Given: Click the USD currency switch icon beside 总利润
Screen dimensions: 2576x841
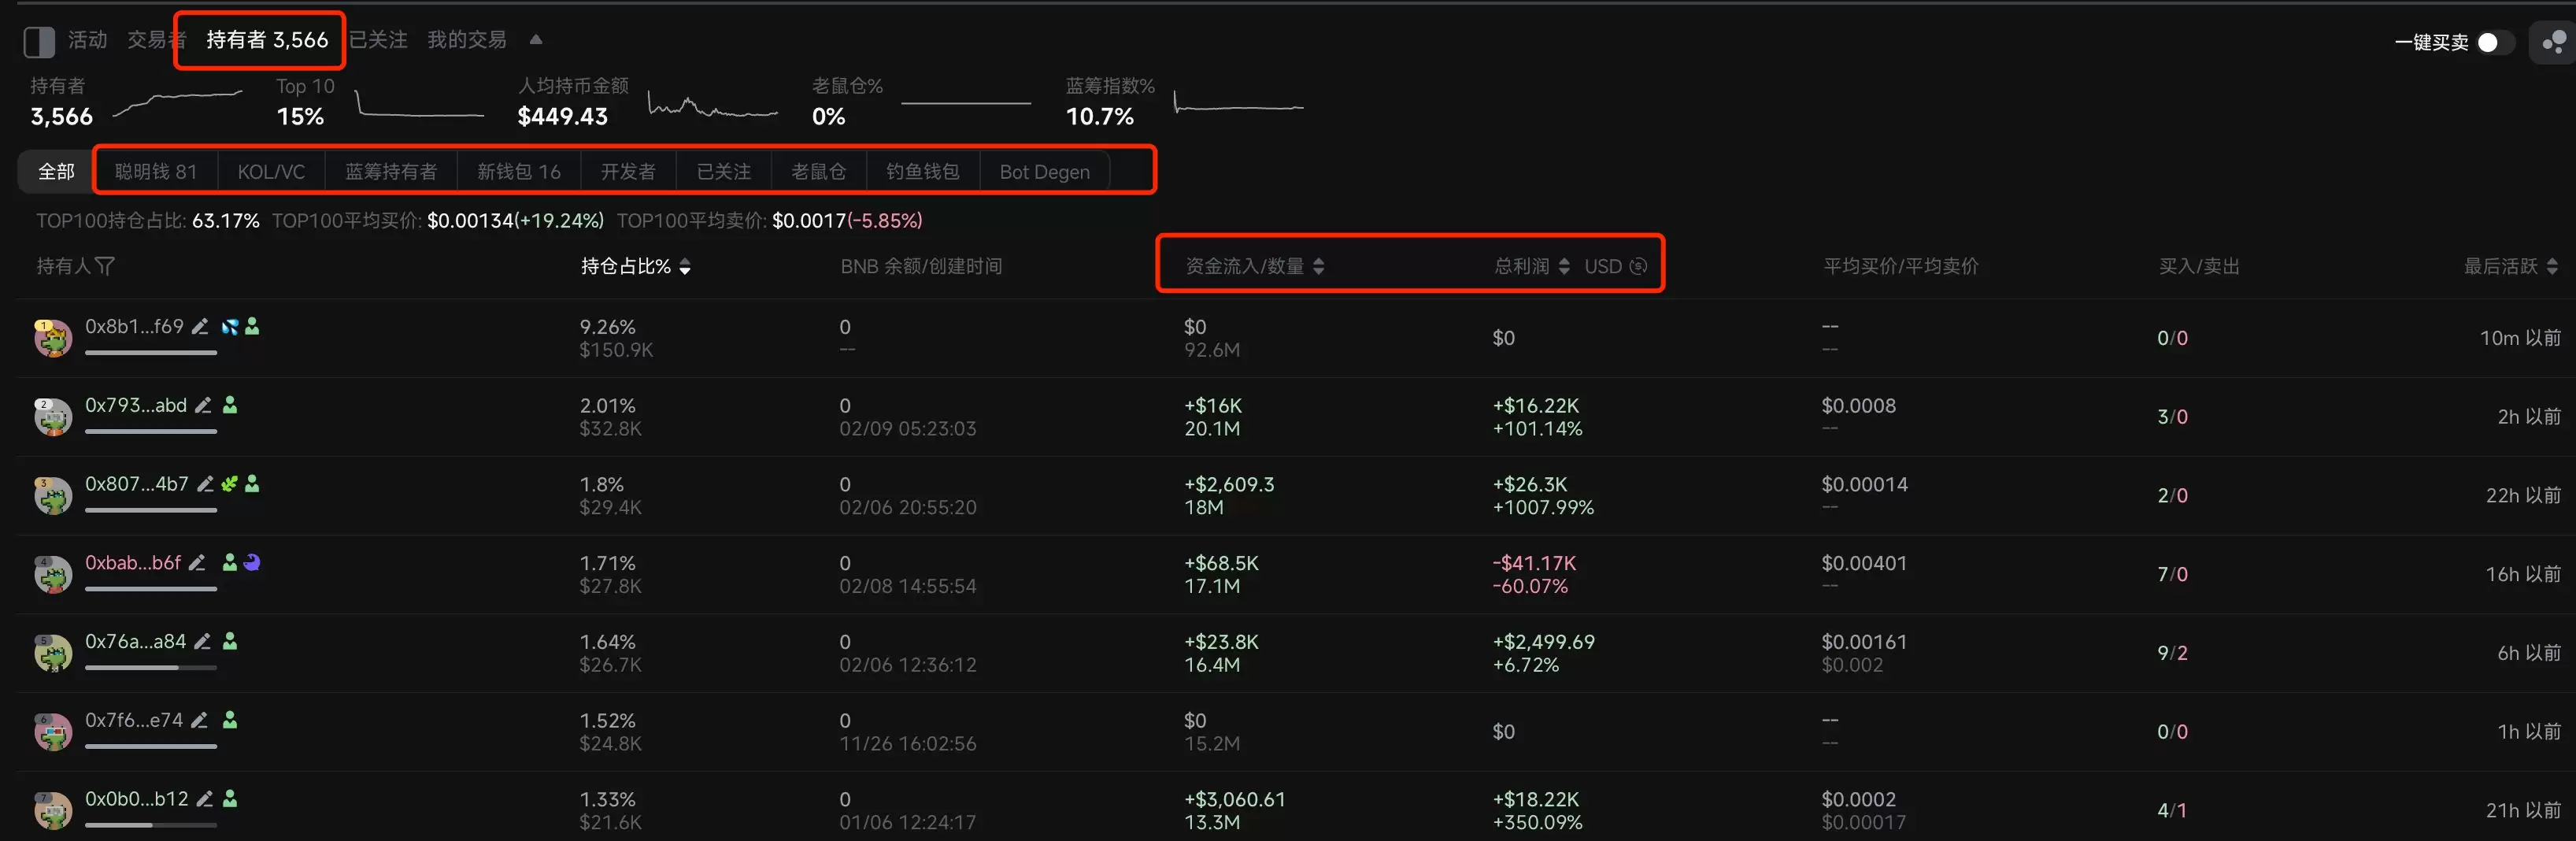Looking at the screenshot, I should tap(1637, 266).
